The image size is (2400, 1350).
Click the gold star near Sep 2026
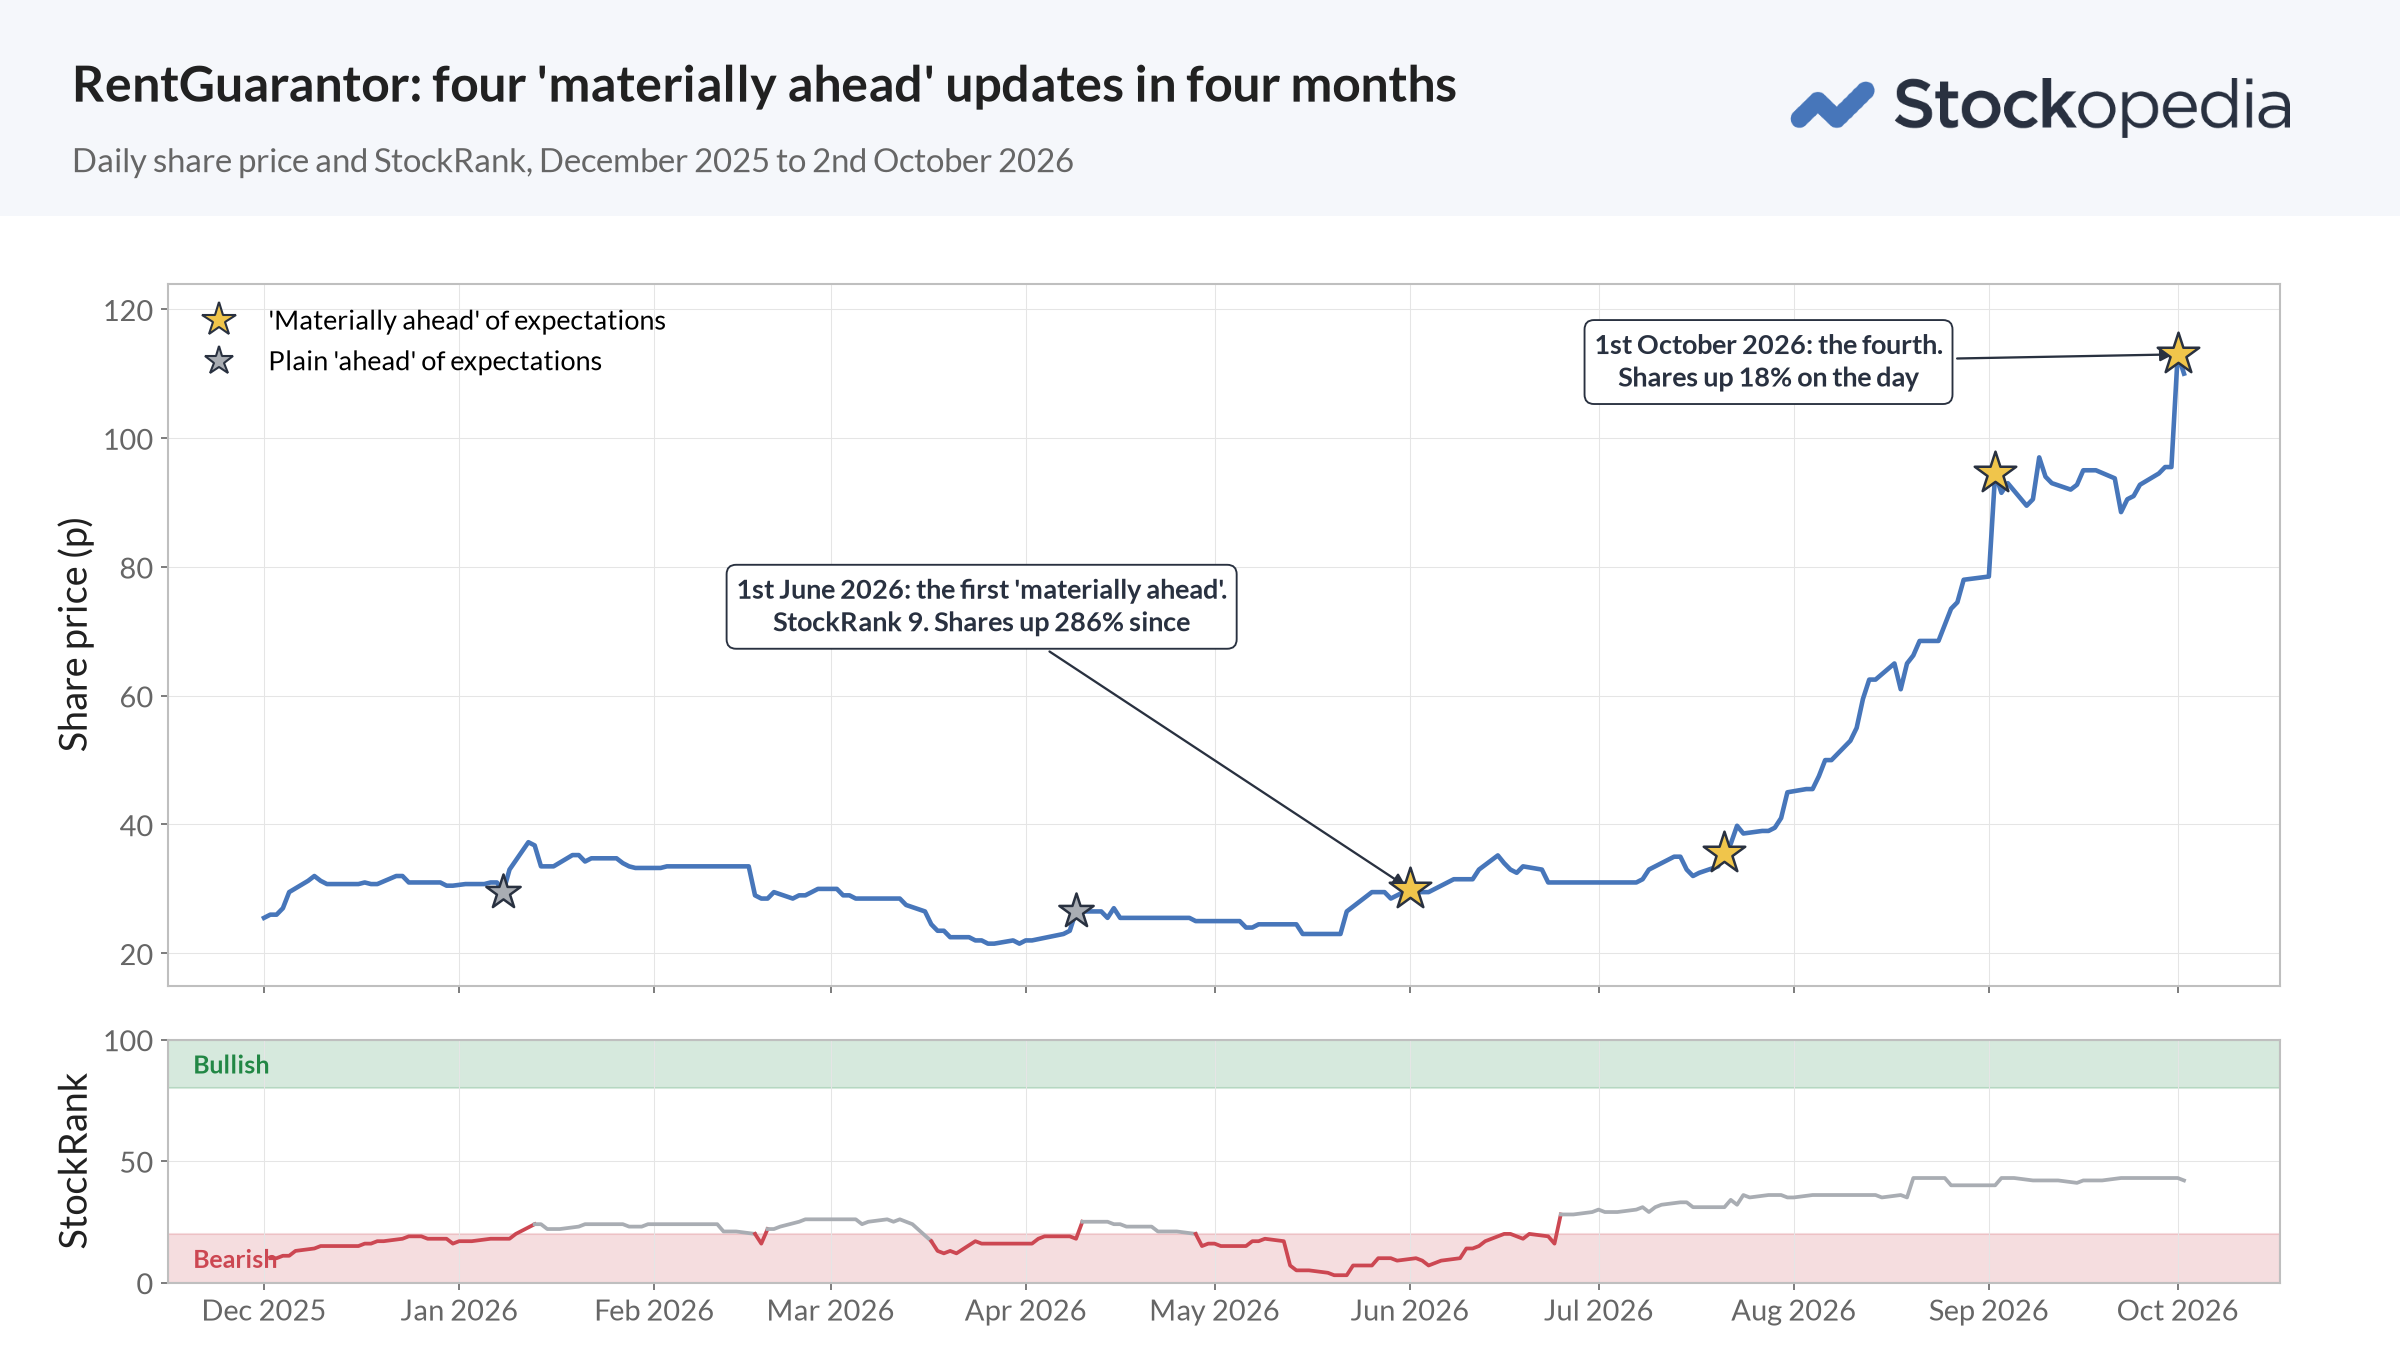[x=1995, y=472]
